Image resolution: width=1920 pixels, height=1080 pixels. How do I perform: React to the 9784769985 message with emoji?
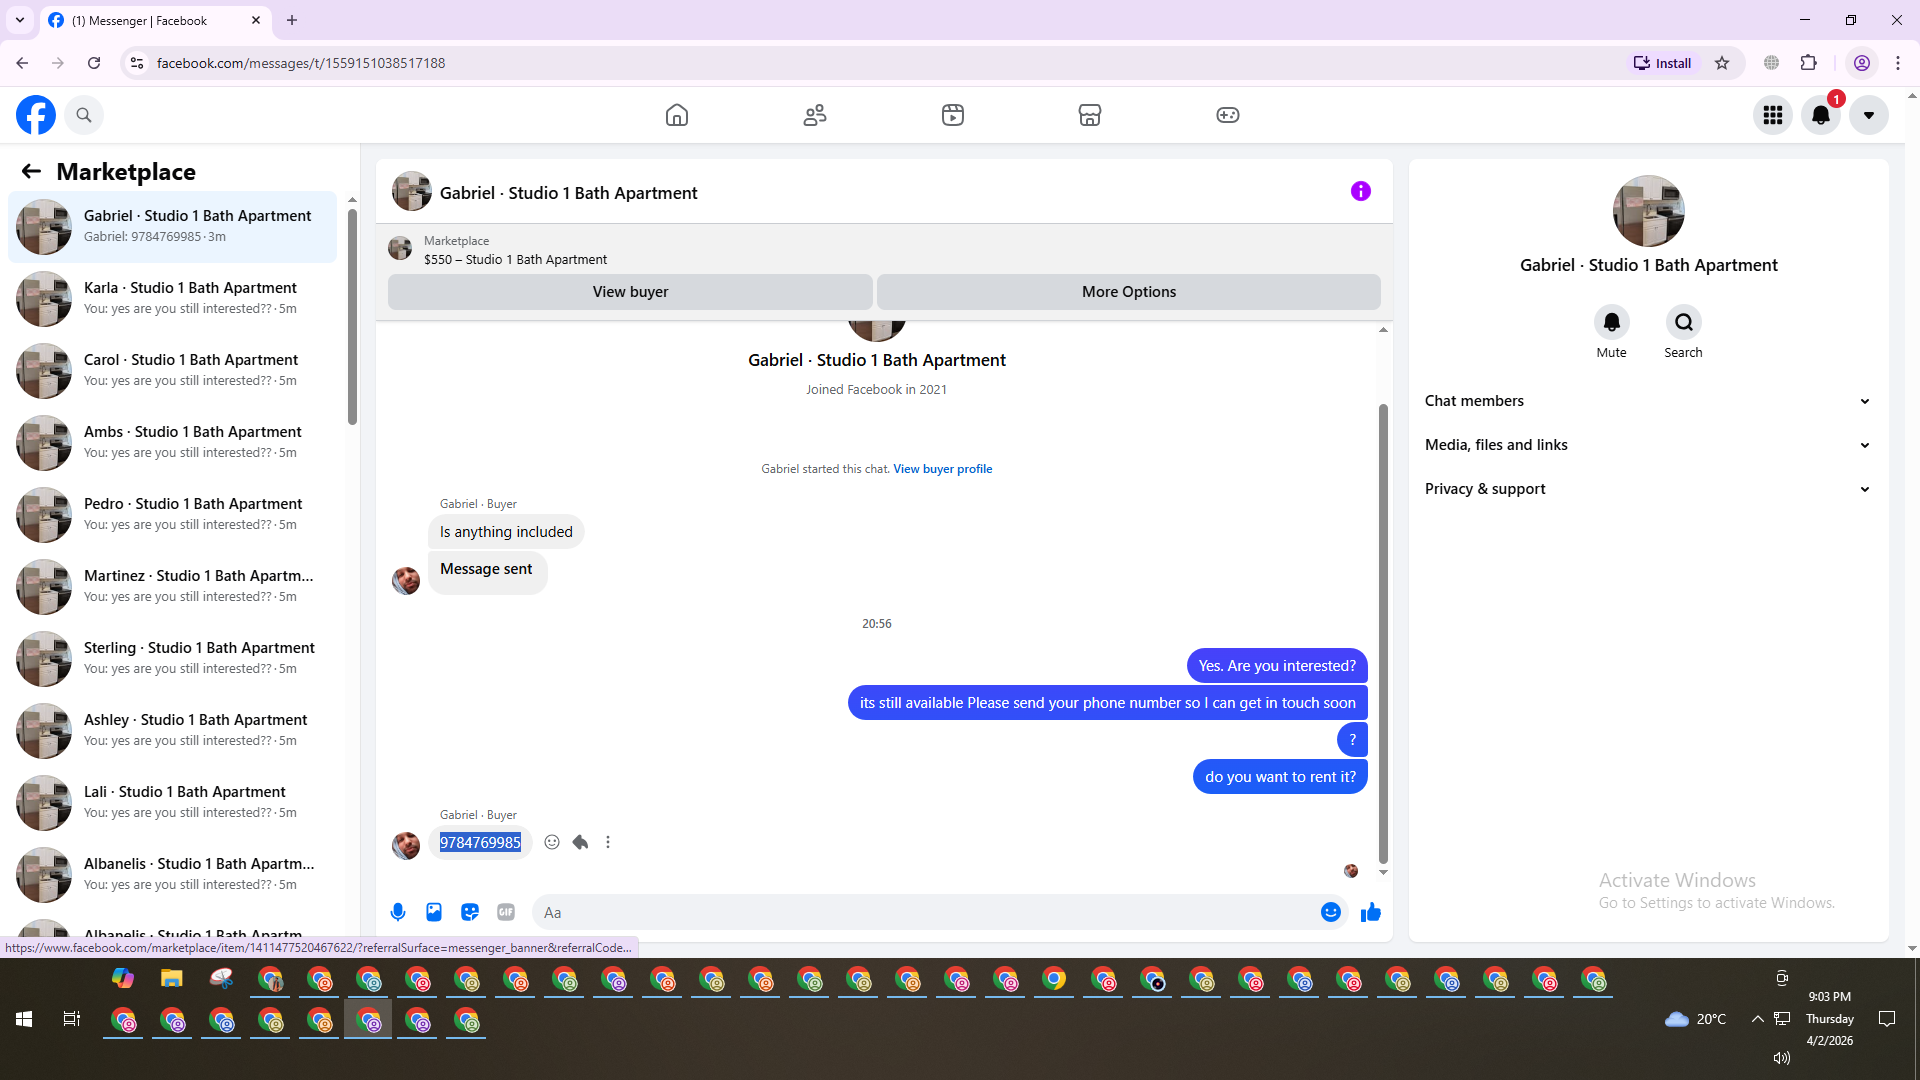point(552,842)
